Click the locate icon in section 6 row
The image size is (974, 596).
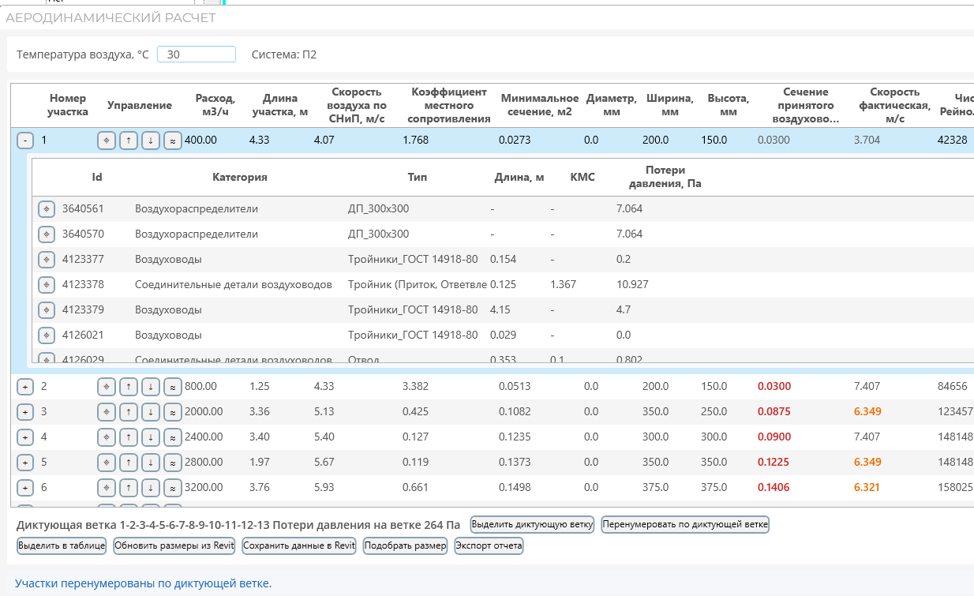[106, 488]
